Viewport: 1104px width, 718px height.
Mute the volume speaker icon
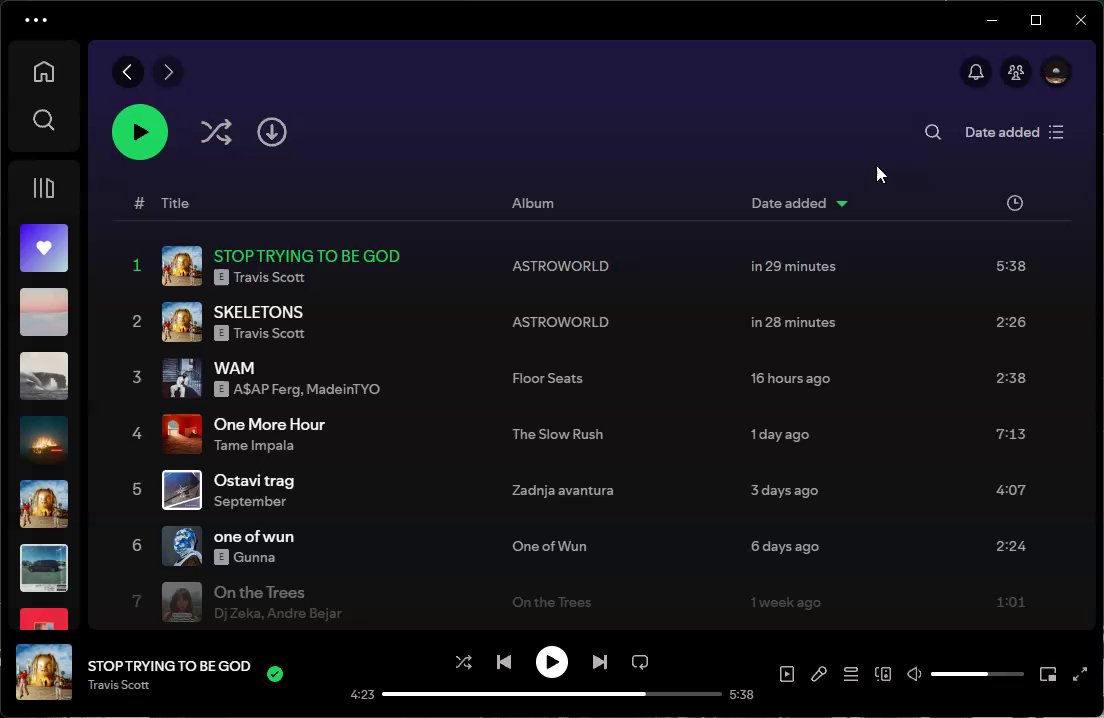tap(914, 674)
